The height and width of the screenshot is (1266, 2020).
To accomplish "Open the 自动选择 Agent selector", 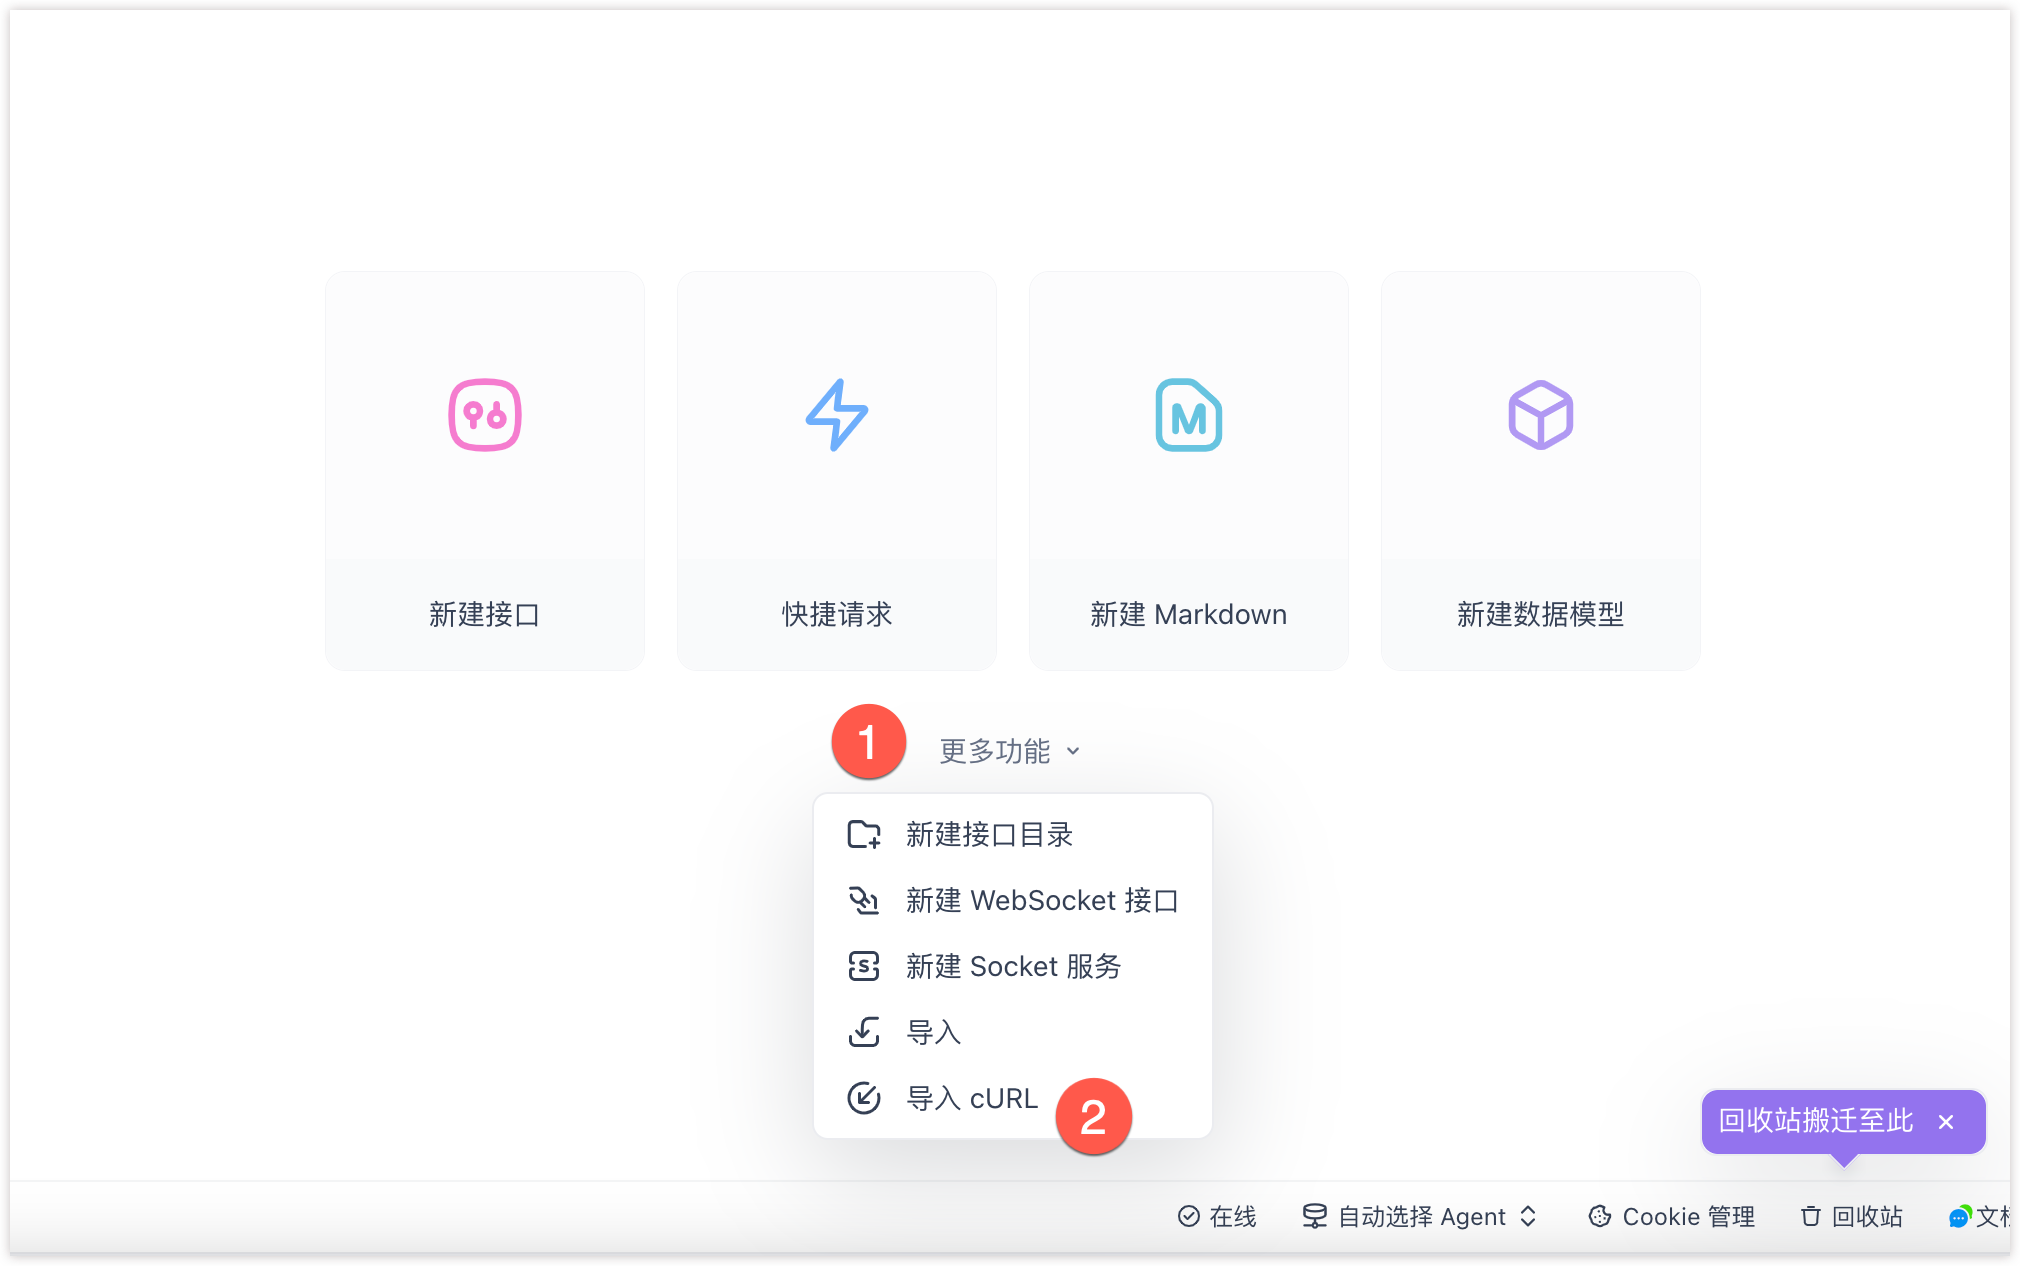I will point(1420,1216).
